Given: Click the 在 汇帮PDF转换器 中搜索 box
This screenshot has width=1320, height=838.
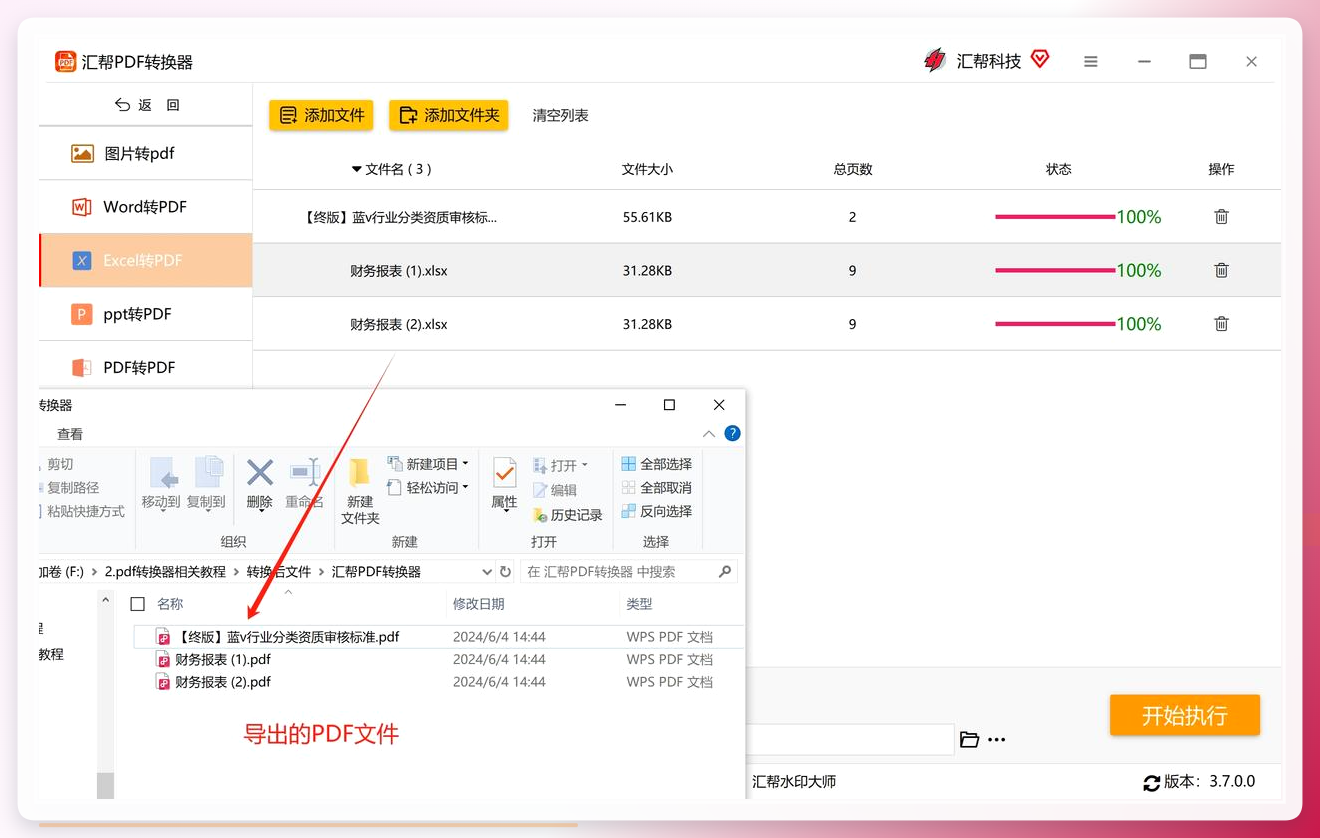Looking at the screenshot, I should click(630, 572).
